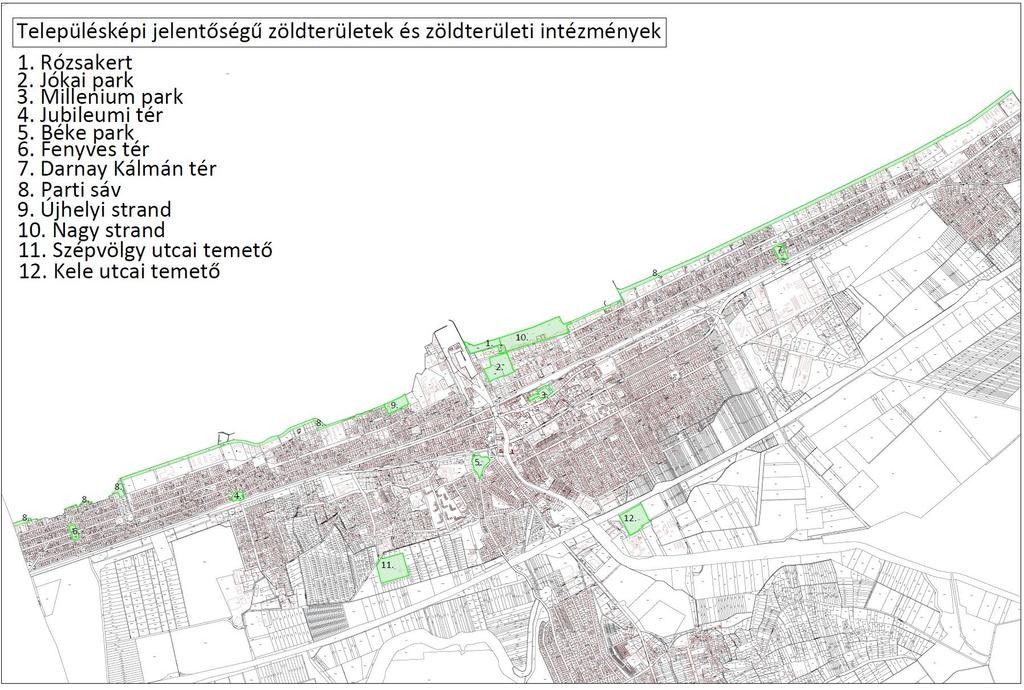Select the green map area numbered 5

[480, 463]
